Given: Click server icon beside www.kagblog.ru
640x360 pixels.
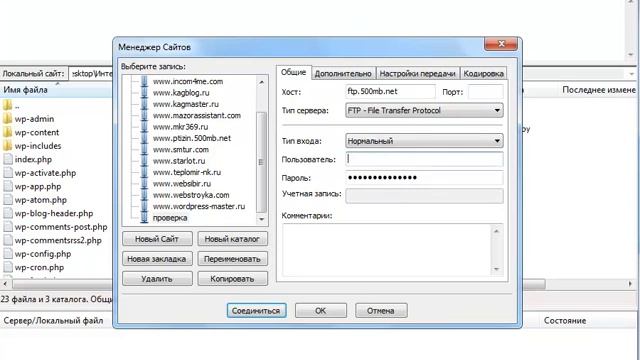Looking at the screenshot, I should coord(144,93).
